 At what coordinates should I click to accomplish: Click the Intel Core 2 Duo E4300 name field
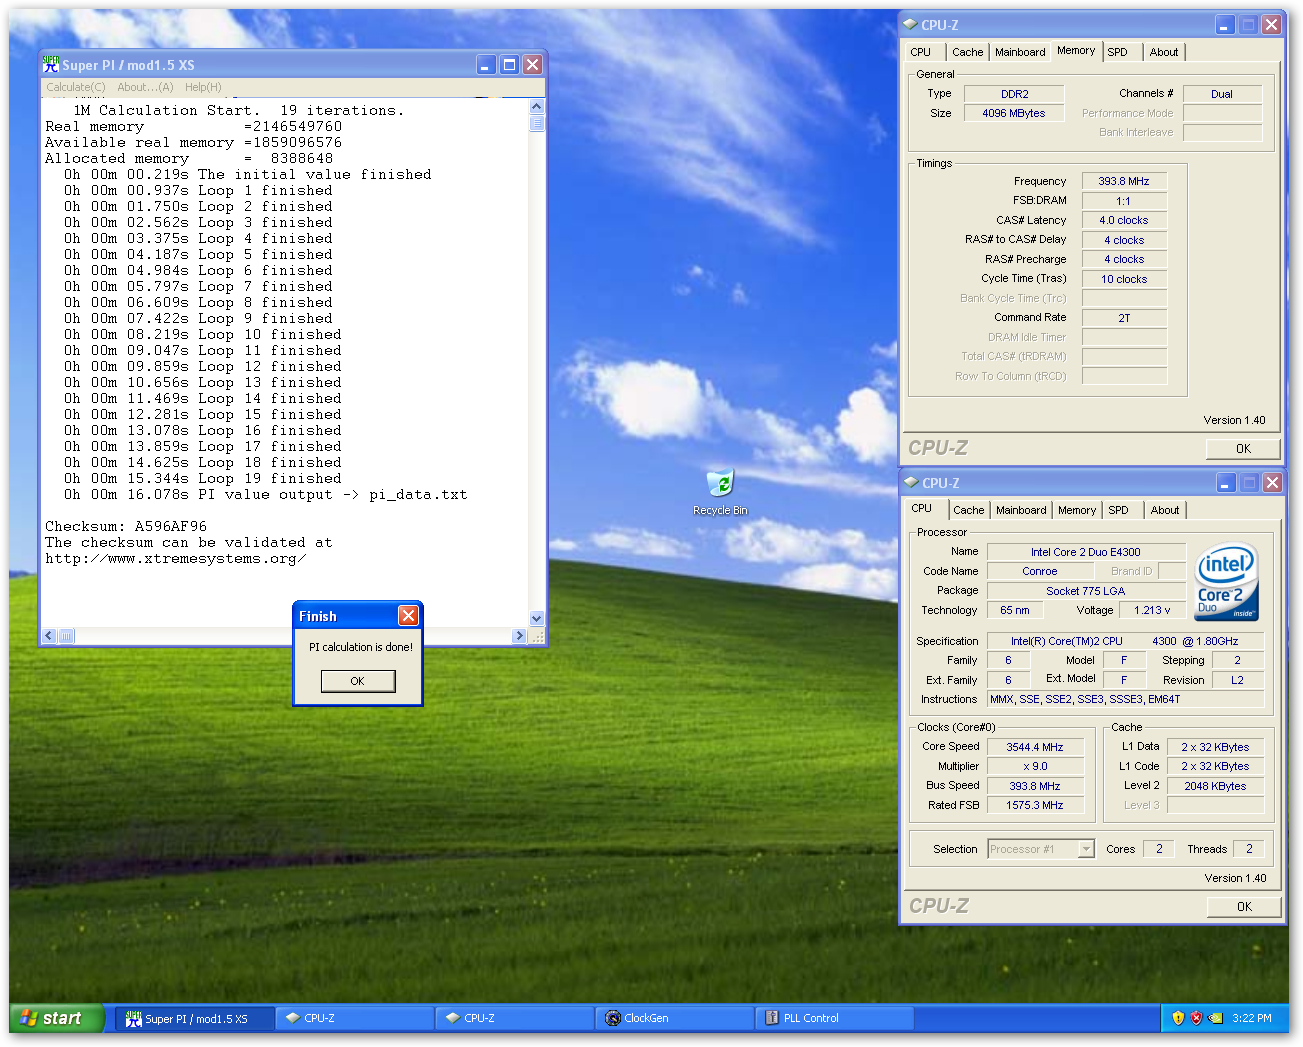1086,552
